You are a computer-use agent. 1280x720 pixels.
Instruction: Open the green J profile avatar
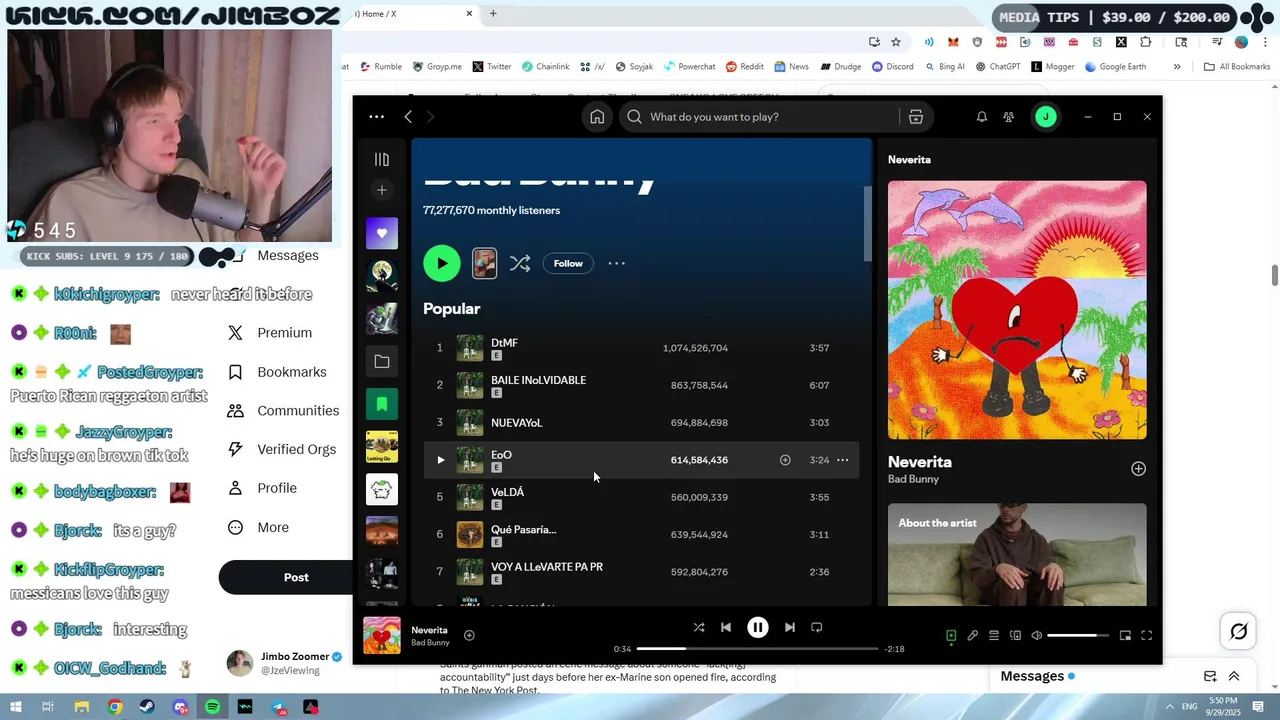click(1045, 117)
